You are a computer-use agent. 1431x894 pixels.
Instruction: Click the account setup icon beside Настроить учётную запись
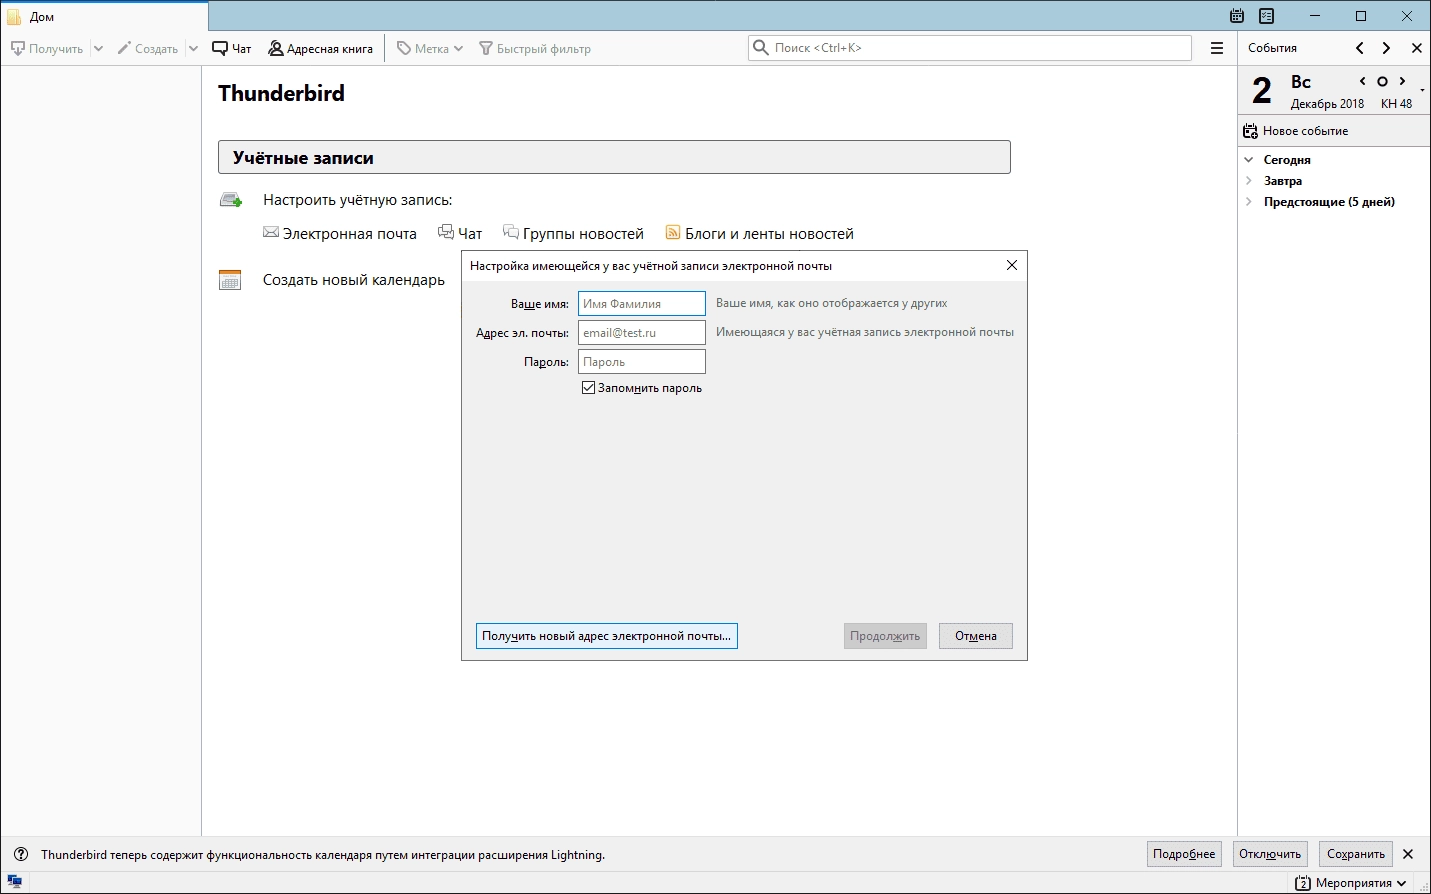231,200
